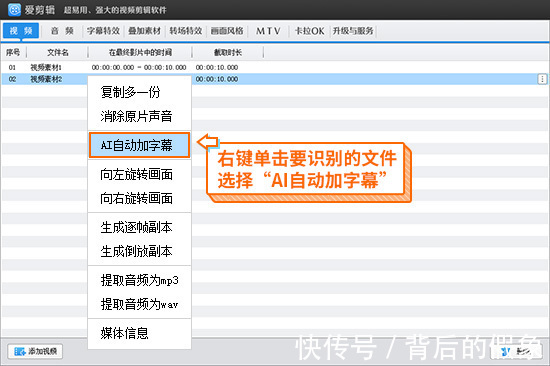Image resolution: width=550 pixels, height=366 pixels.
Task: Switch to the 卡拉OK tab
Action: coord(309,31)
